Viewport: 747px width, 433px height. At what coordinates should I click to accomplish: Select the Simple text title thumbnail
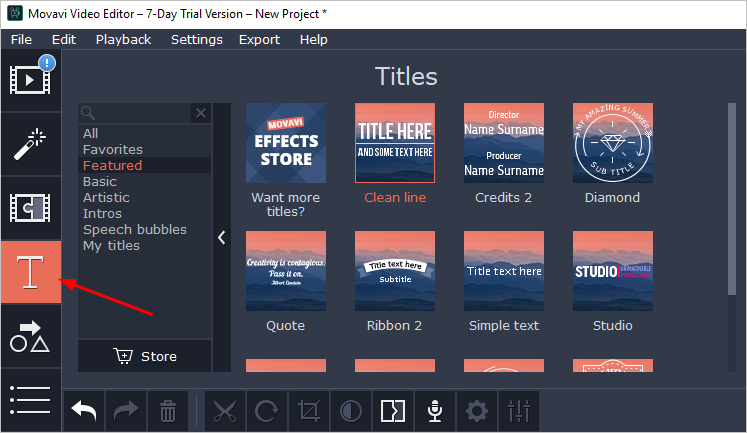504,271
